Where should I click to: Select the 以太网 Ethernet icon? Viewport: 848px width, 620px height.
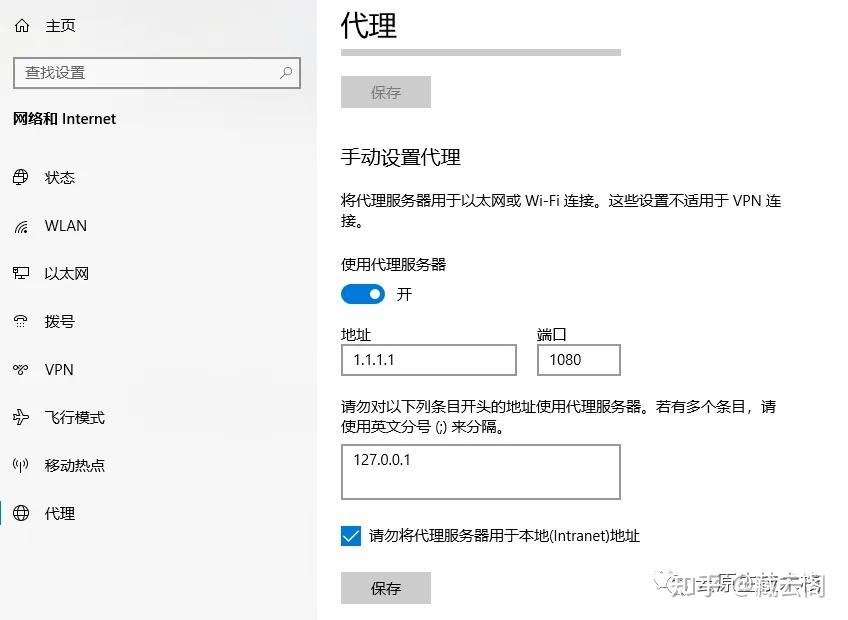(x=21, y=273)
